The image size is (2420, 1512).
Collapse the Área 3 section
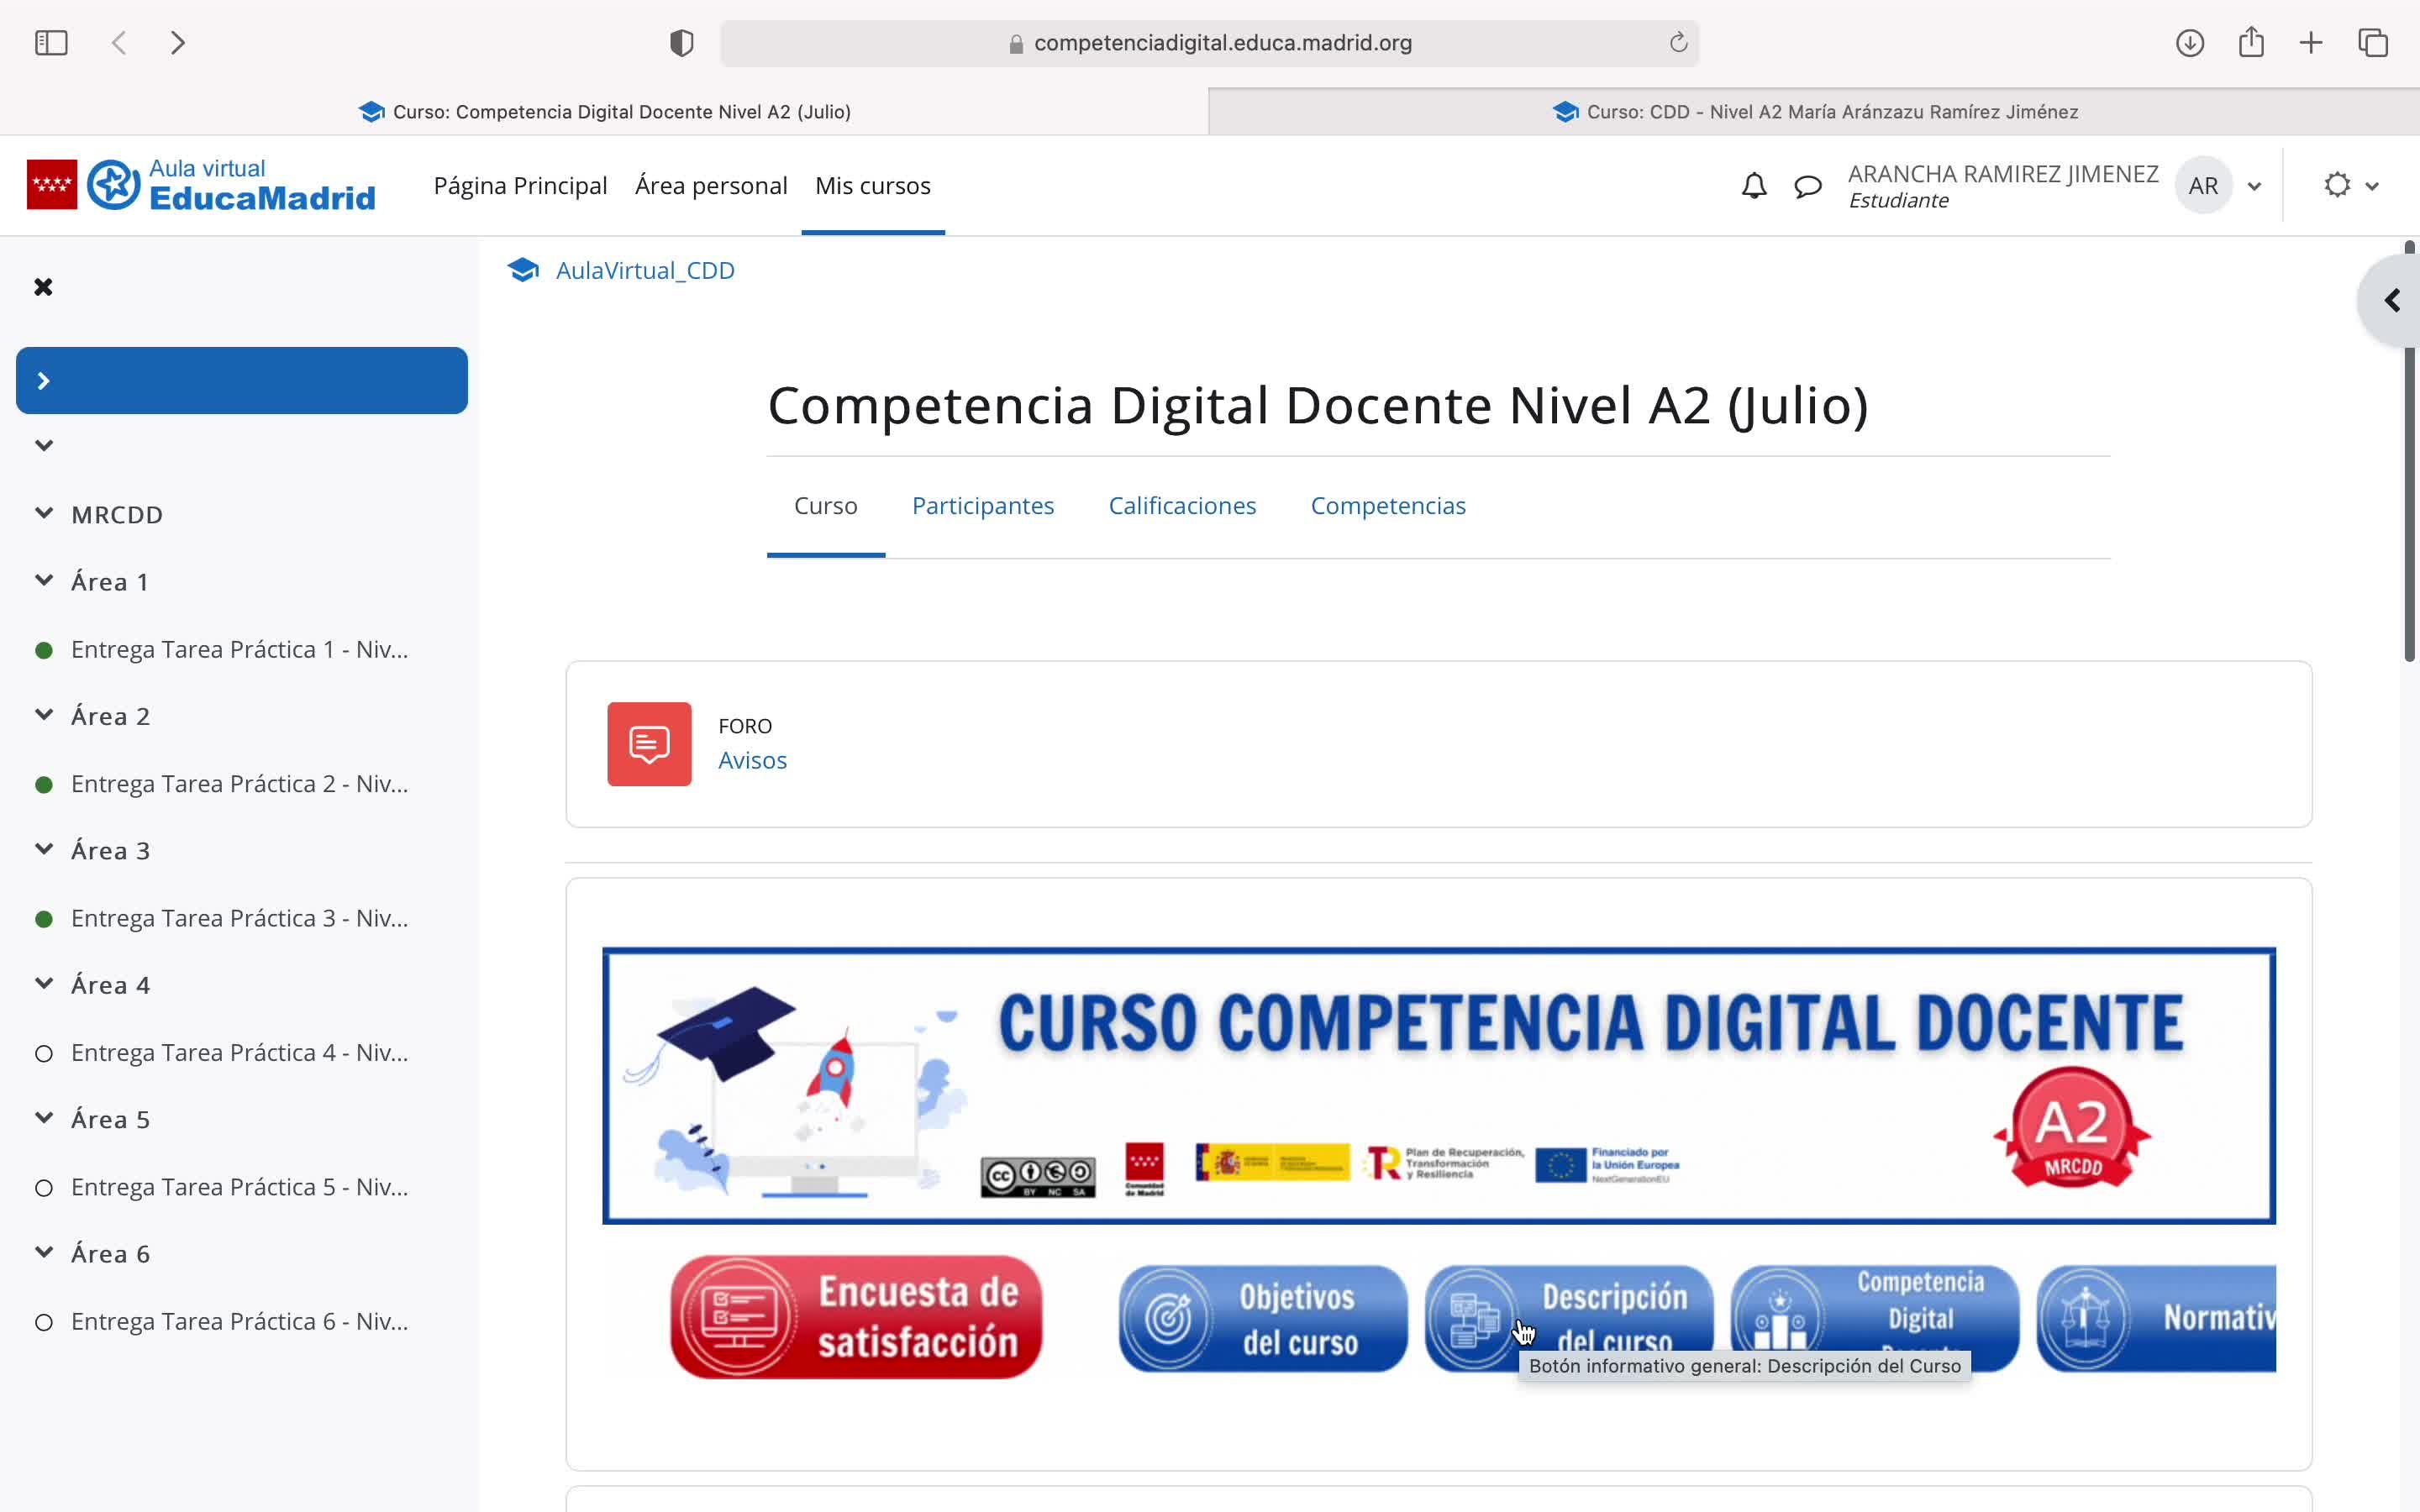click(x=44, y=850)
